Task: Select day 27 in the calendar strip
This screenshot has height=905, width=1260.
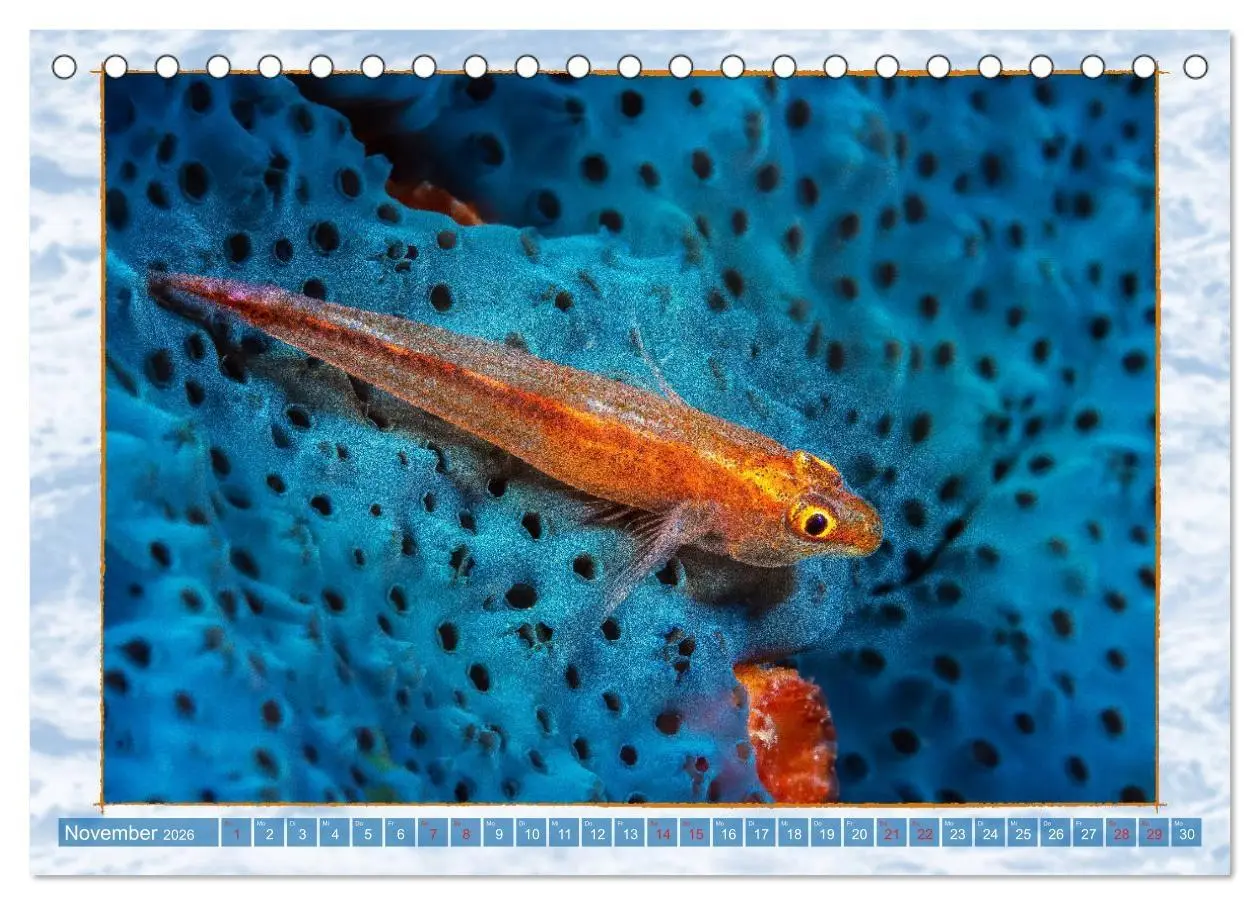Action: (x=1088, y=833)
